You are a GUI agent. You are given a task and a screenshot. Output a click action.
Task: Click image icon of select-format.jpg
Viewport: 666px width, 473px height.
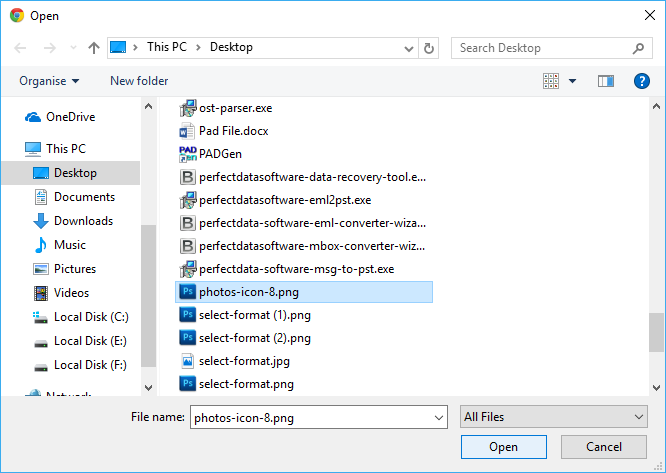[187, 361]
